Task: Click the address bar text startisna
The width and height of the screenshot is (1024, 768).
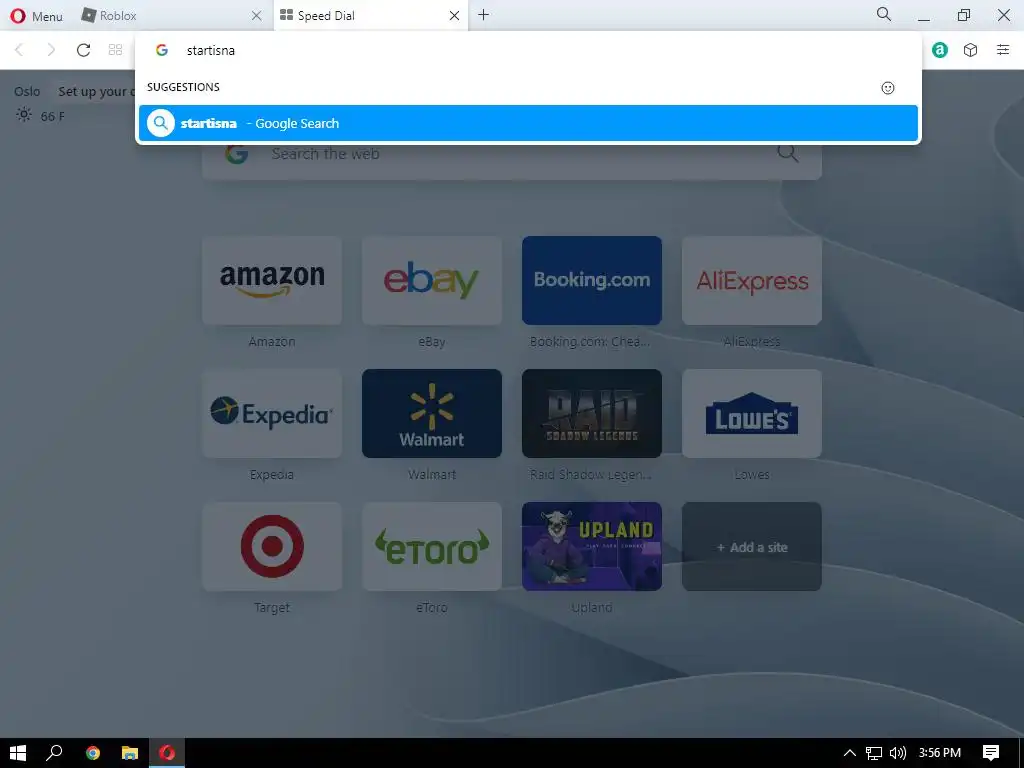Action: pyautogui.click(x=210, y=50)
